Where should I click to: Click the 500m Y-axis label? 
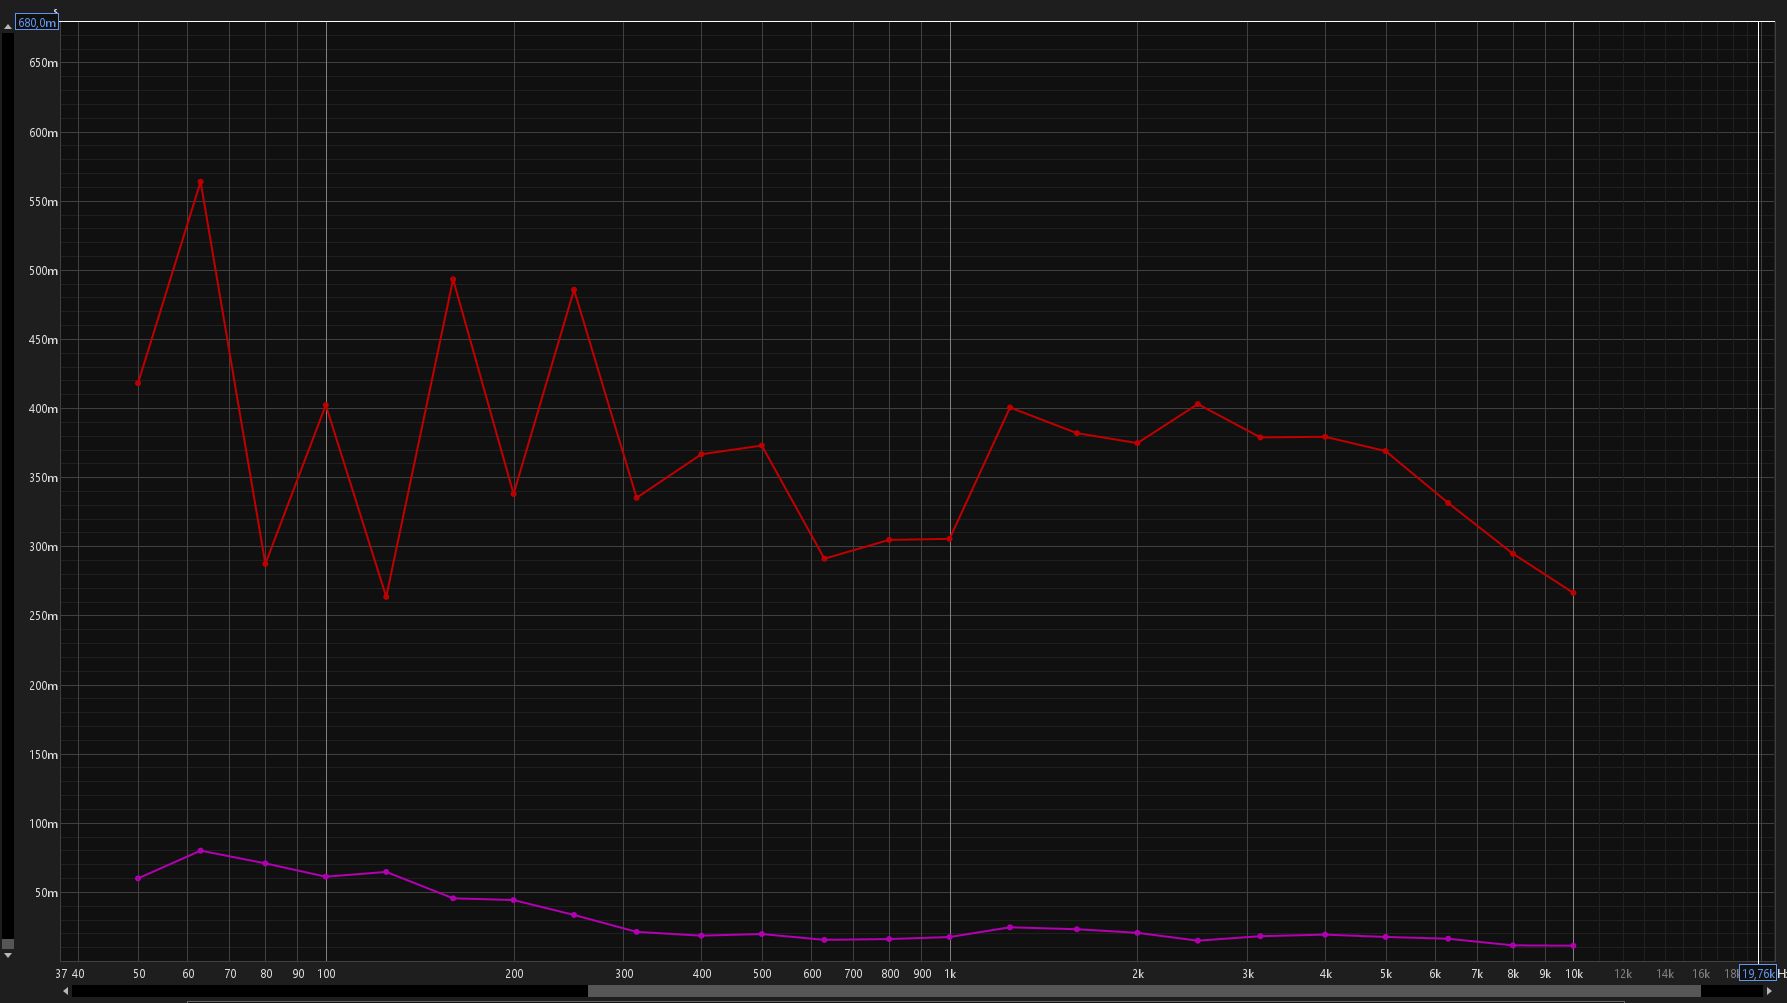coord(44,271)
